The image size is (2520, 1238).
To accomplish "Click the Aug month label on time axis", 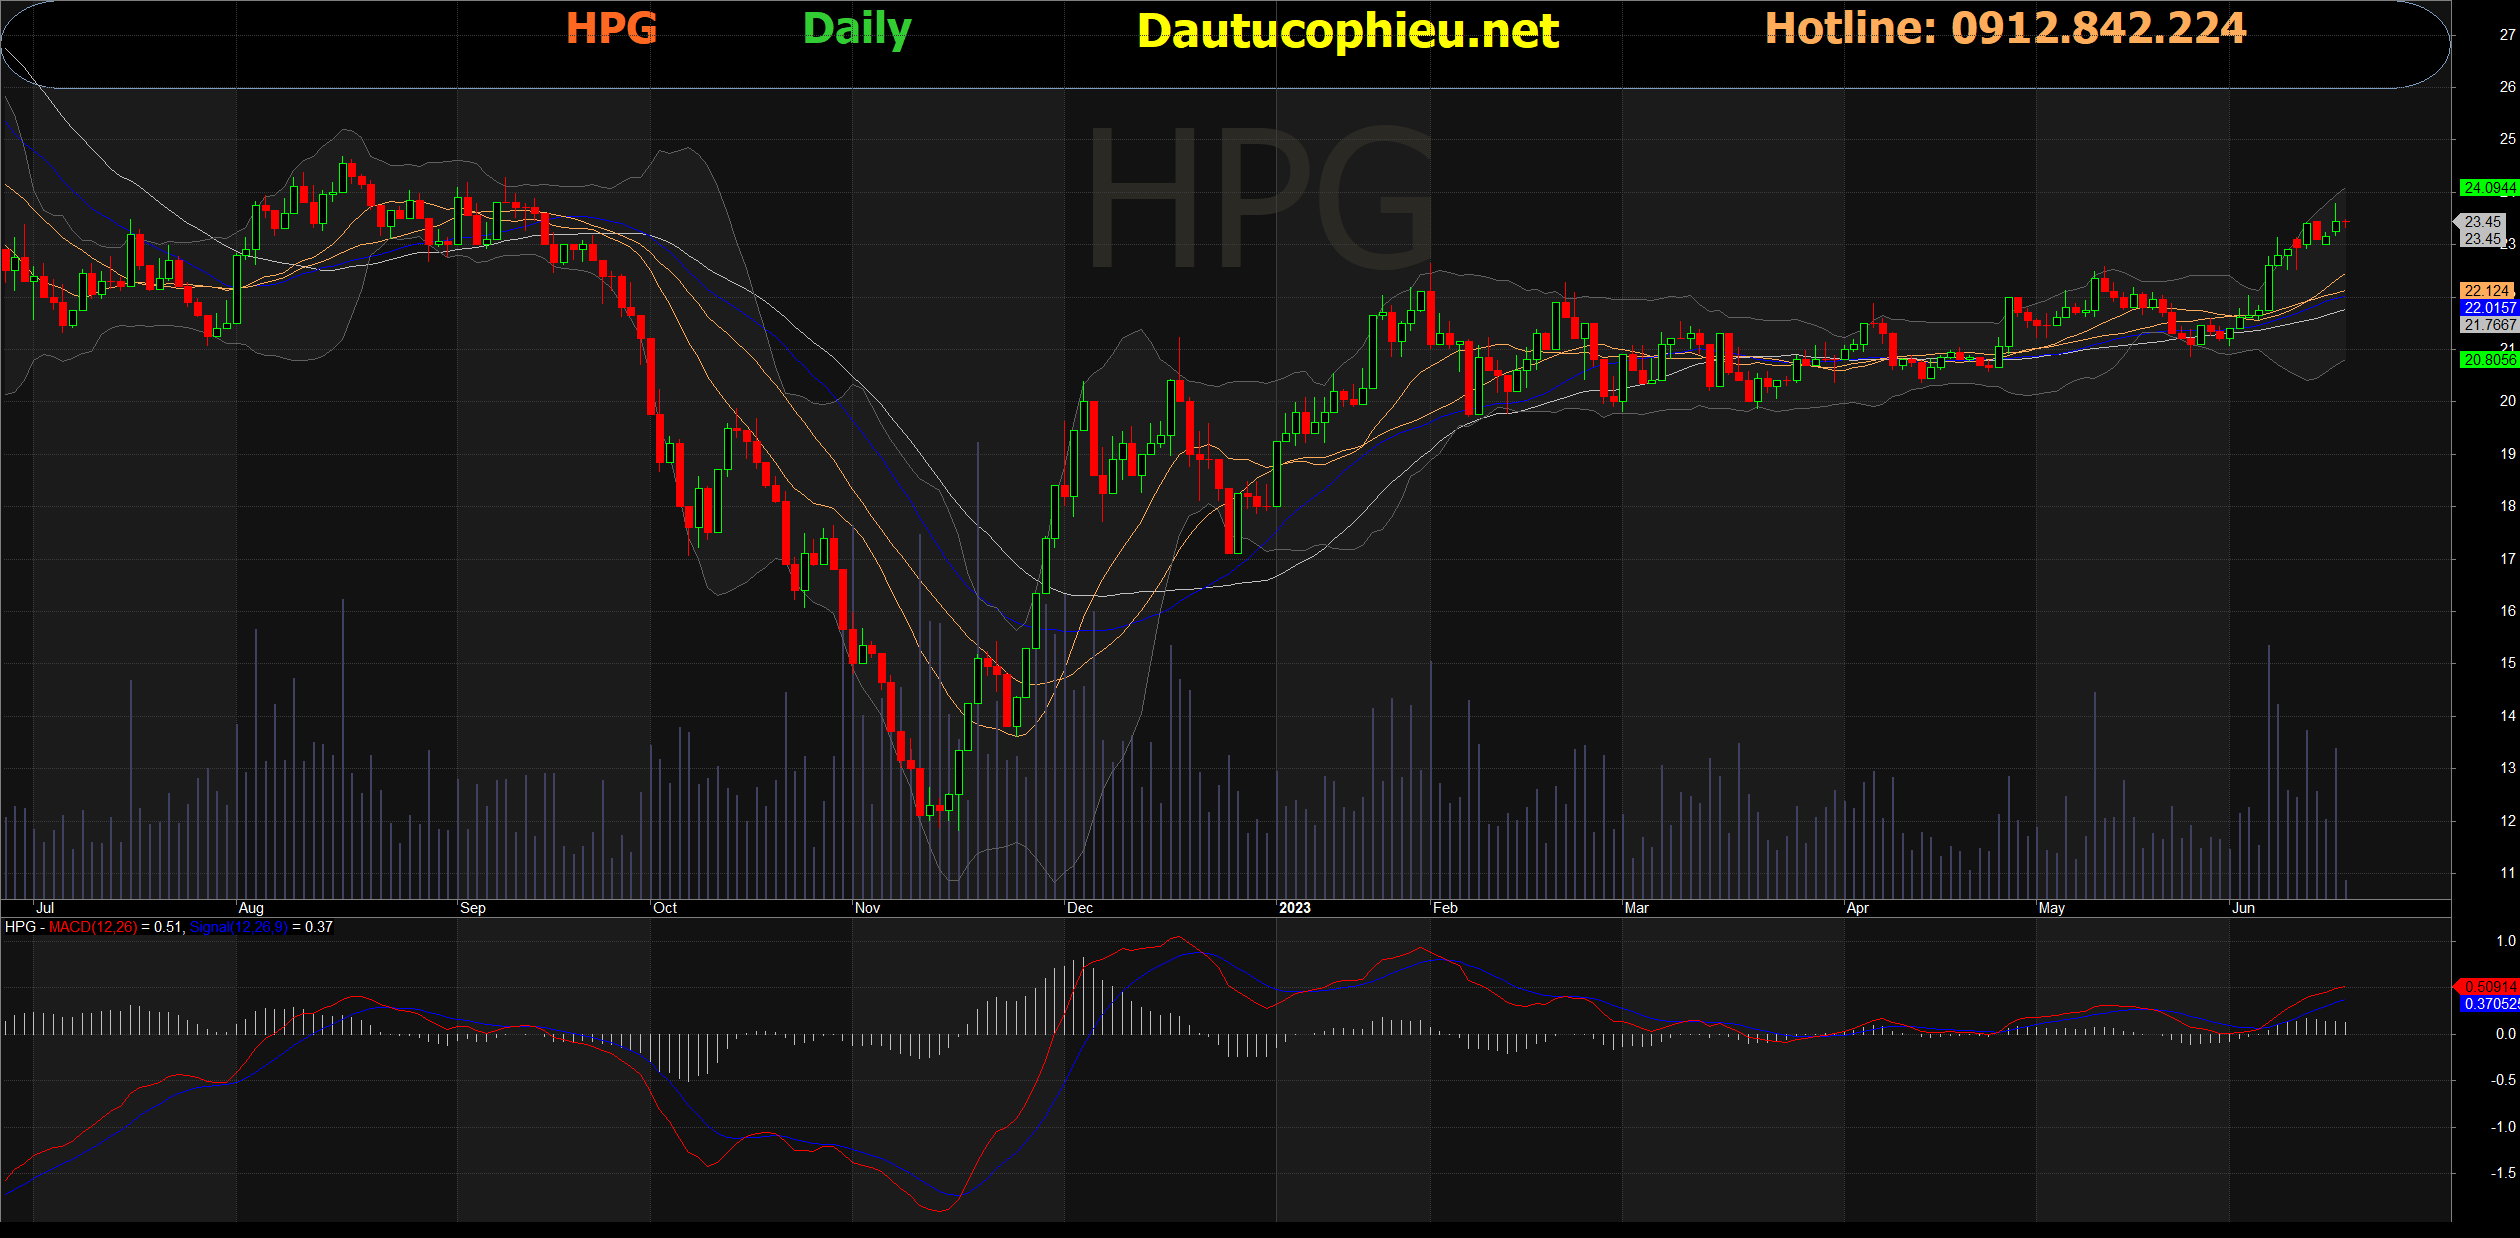I will [x=251, y=908].
